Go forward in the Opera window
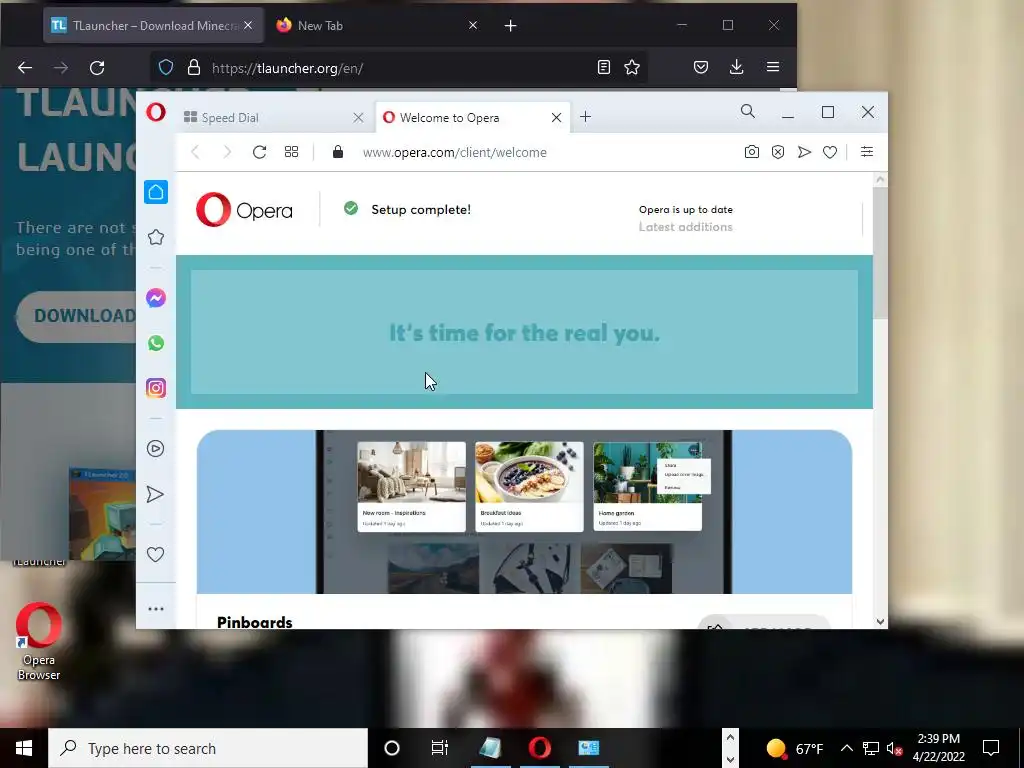Screen dimensions: 1024x768 coord(227,152)
